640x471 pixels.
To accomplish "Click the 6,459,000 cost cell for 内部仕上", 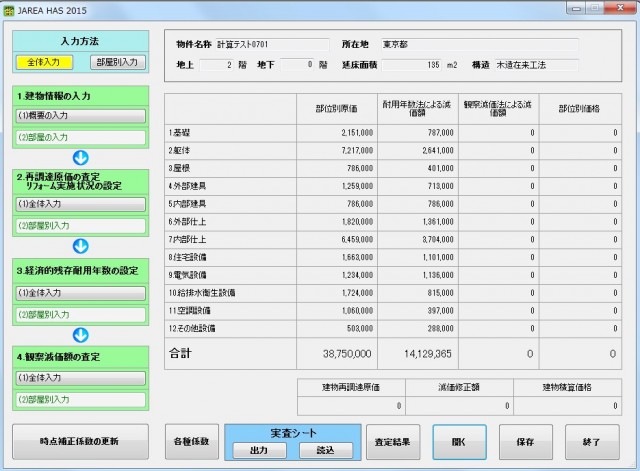I will (x=337, y=240).
